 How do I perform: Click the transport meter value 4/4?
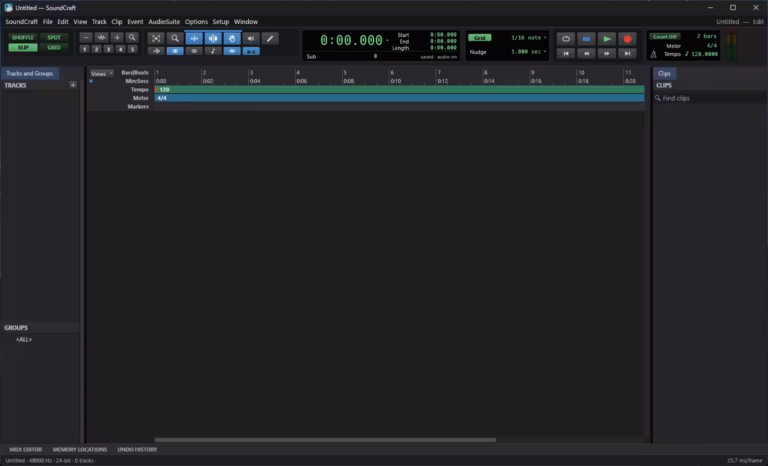(712, 46)
